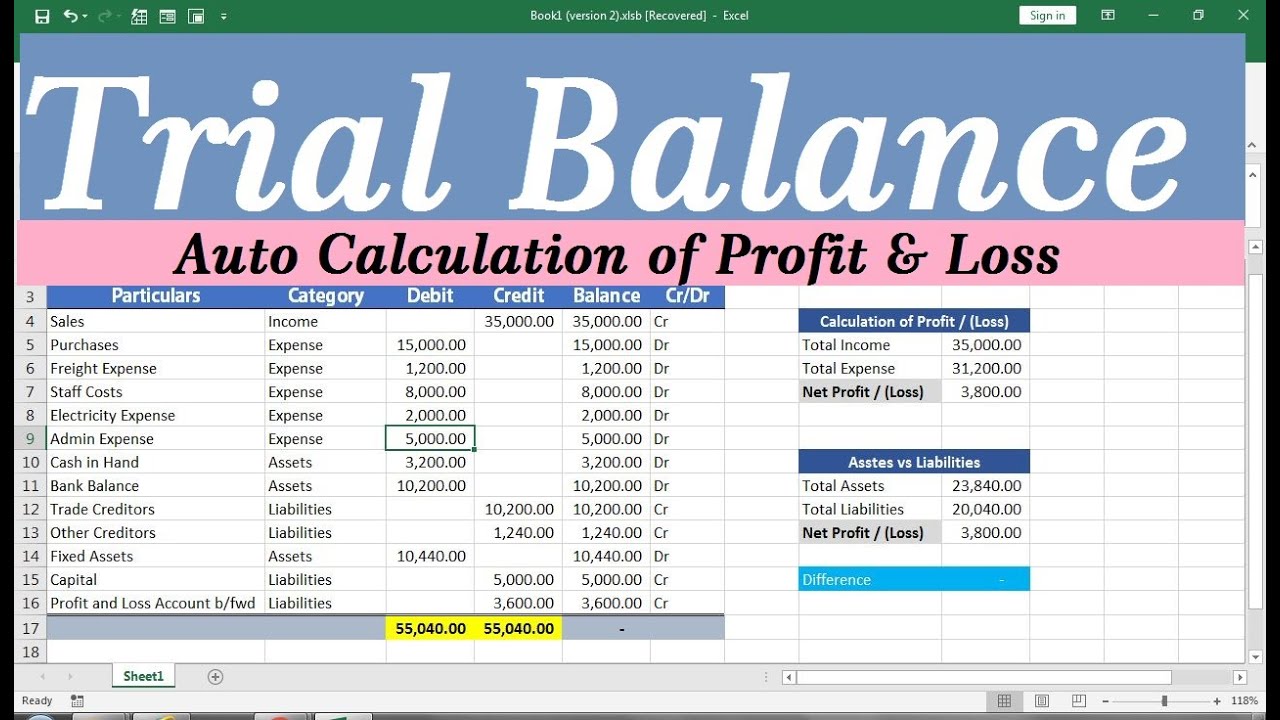The width and height of the screenshot is (1280, 720).
Task: Save the workbook using the Save icon
Action: 42,16
